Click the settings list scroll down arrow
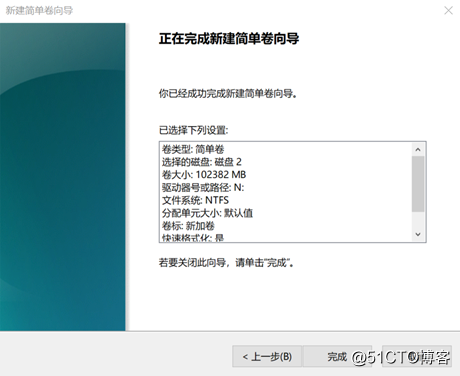 click(418, 234)
